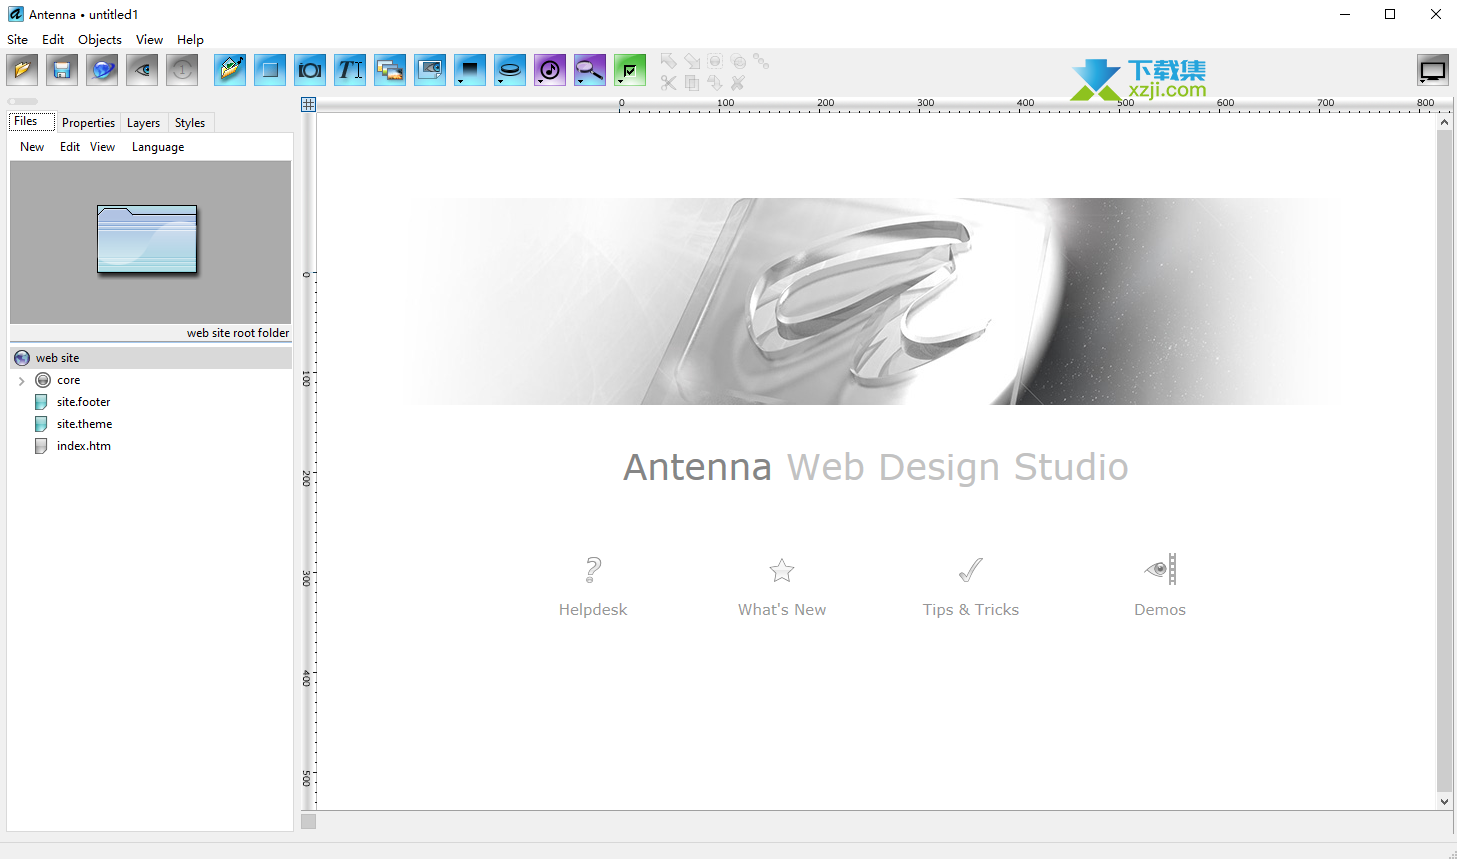Select the rectangle shape tool
Screen dimensions: 1457x859
pos(270,70)
